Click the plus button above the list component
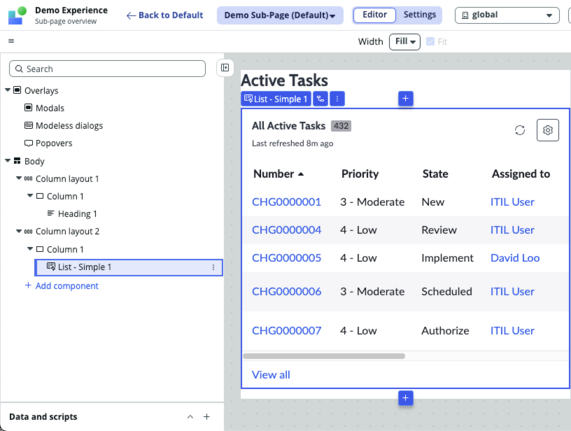The height and width of the screenshot is (431, 571). pyautogui.click(x=405, y=99)
